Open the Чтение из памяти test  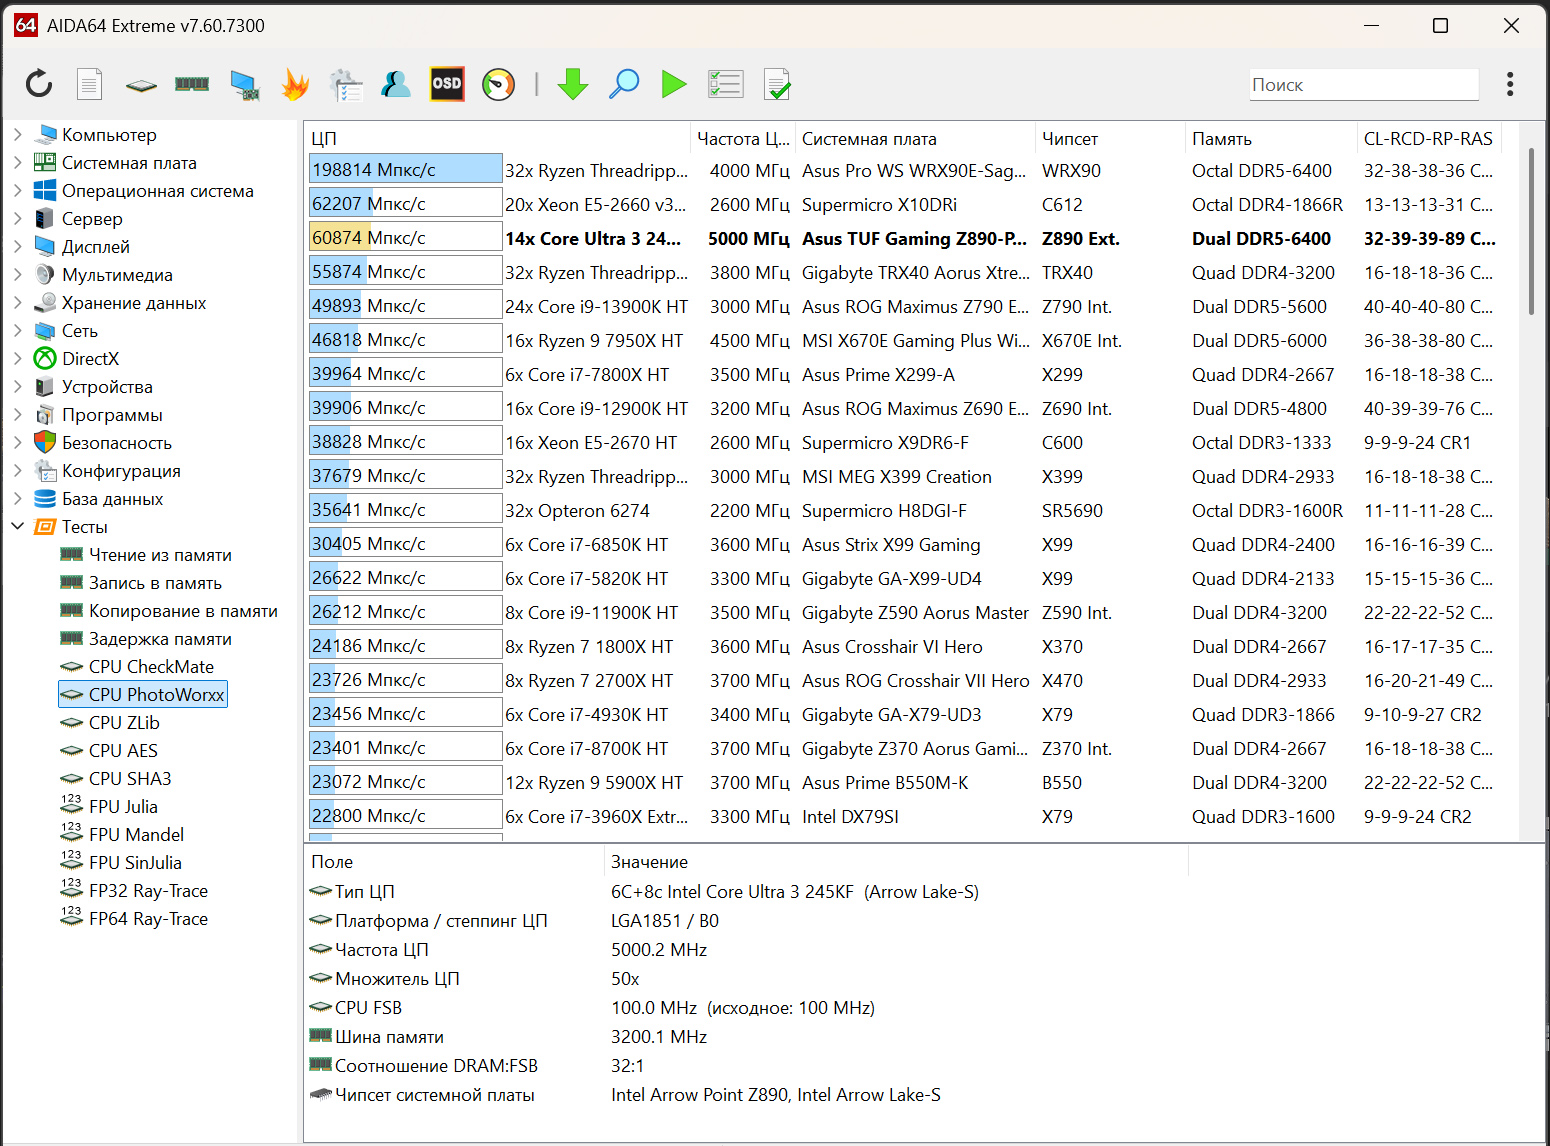[160, 554]
